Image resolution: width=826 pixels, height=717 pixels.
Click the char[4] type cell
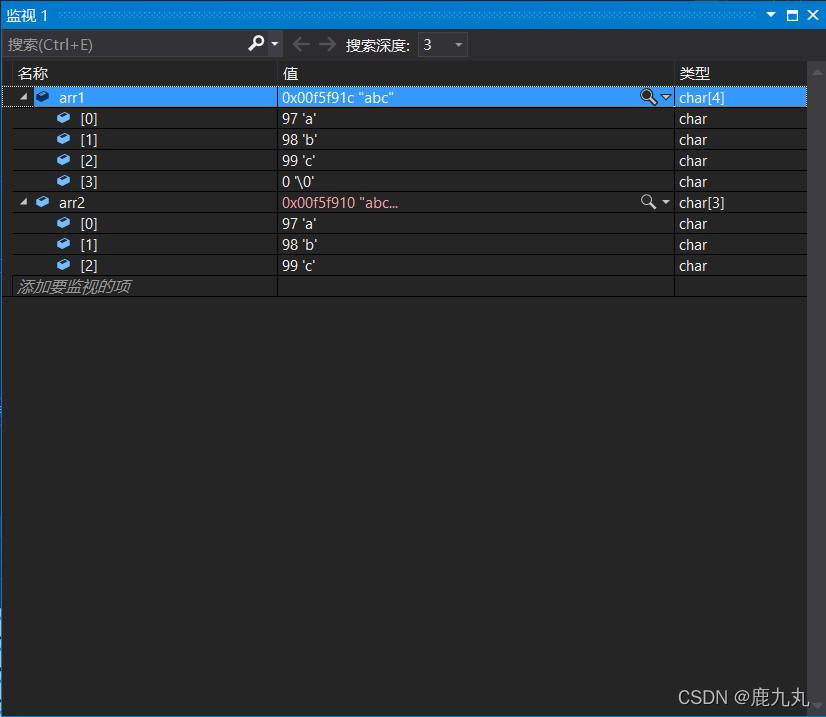point(740,97)
